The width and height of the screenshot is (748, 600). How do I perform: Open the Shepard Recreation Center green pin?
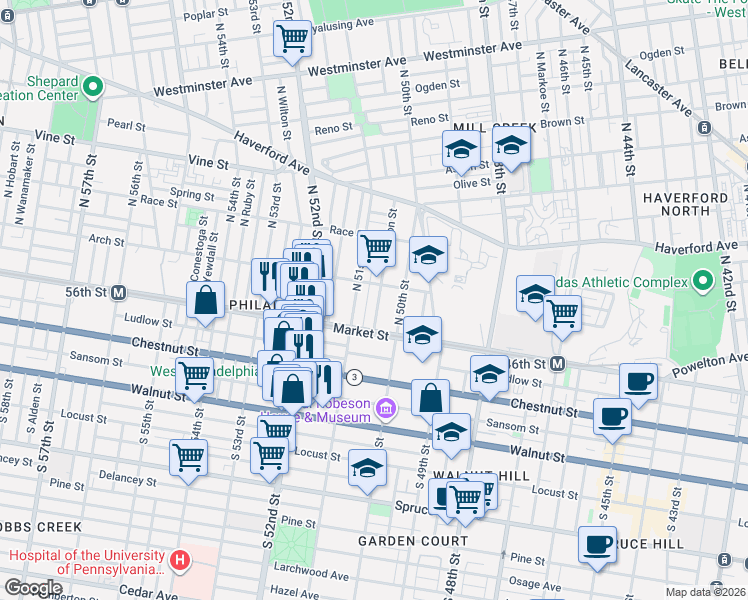click(x=93, y=88)
